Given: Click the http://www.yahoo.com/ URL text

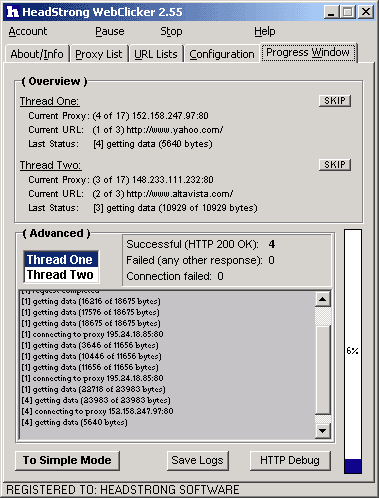Looking at the screenshot, I should (x=175, y=130).
